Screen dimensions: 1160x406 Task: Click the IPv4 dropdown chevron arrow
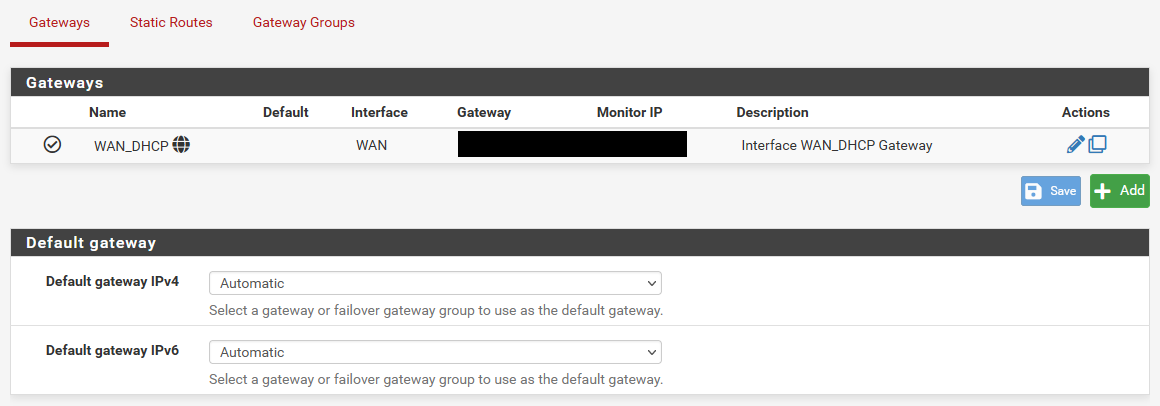(651, 283)
